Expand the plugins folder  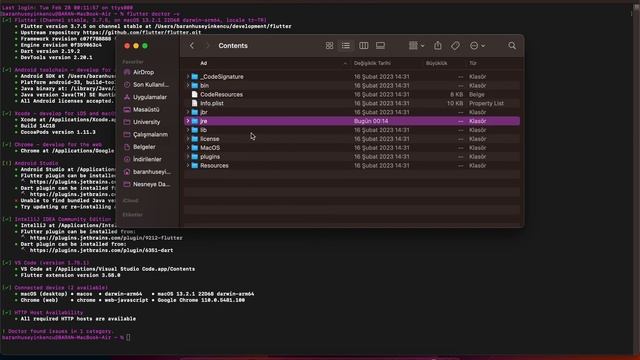(x=188, y=157)
